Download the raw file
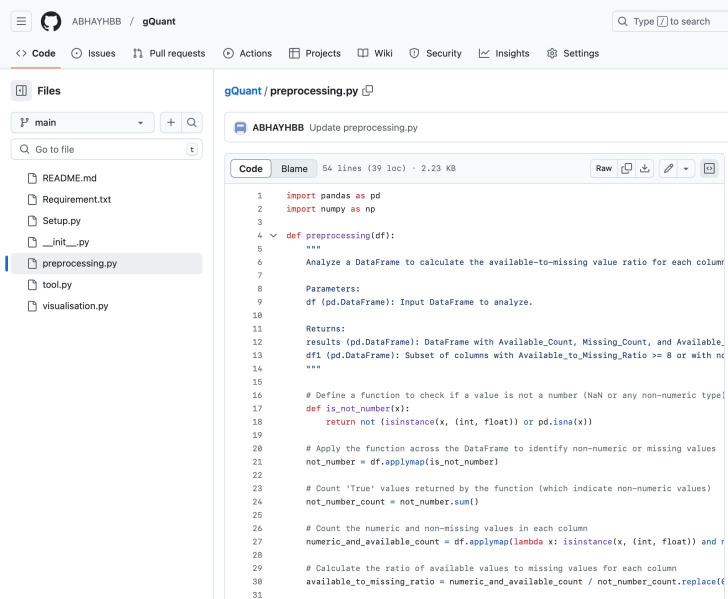Image resolution: width=728 pixels, height=599 pixels. pyautogui.click(x=645, y=169)
